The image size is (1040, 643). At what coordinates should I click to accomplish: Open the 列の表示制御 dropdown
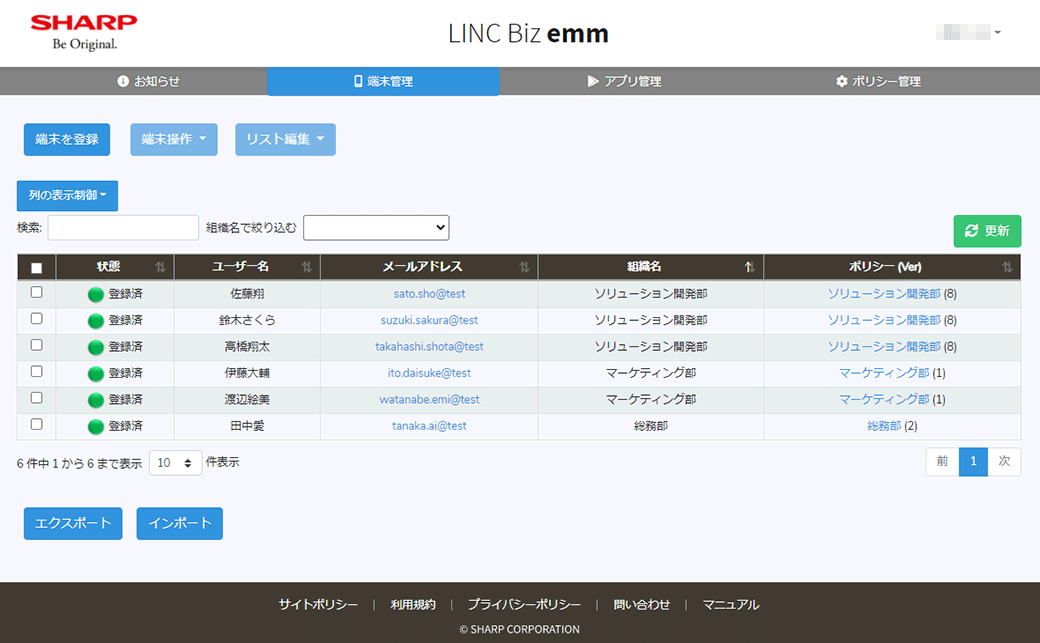pos(67,196)
